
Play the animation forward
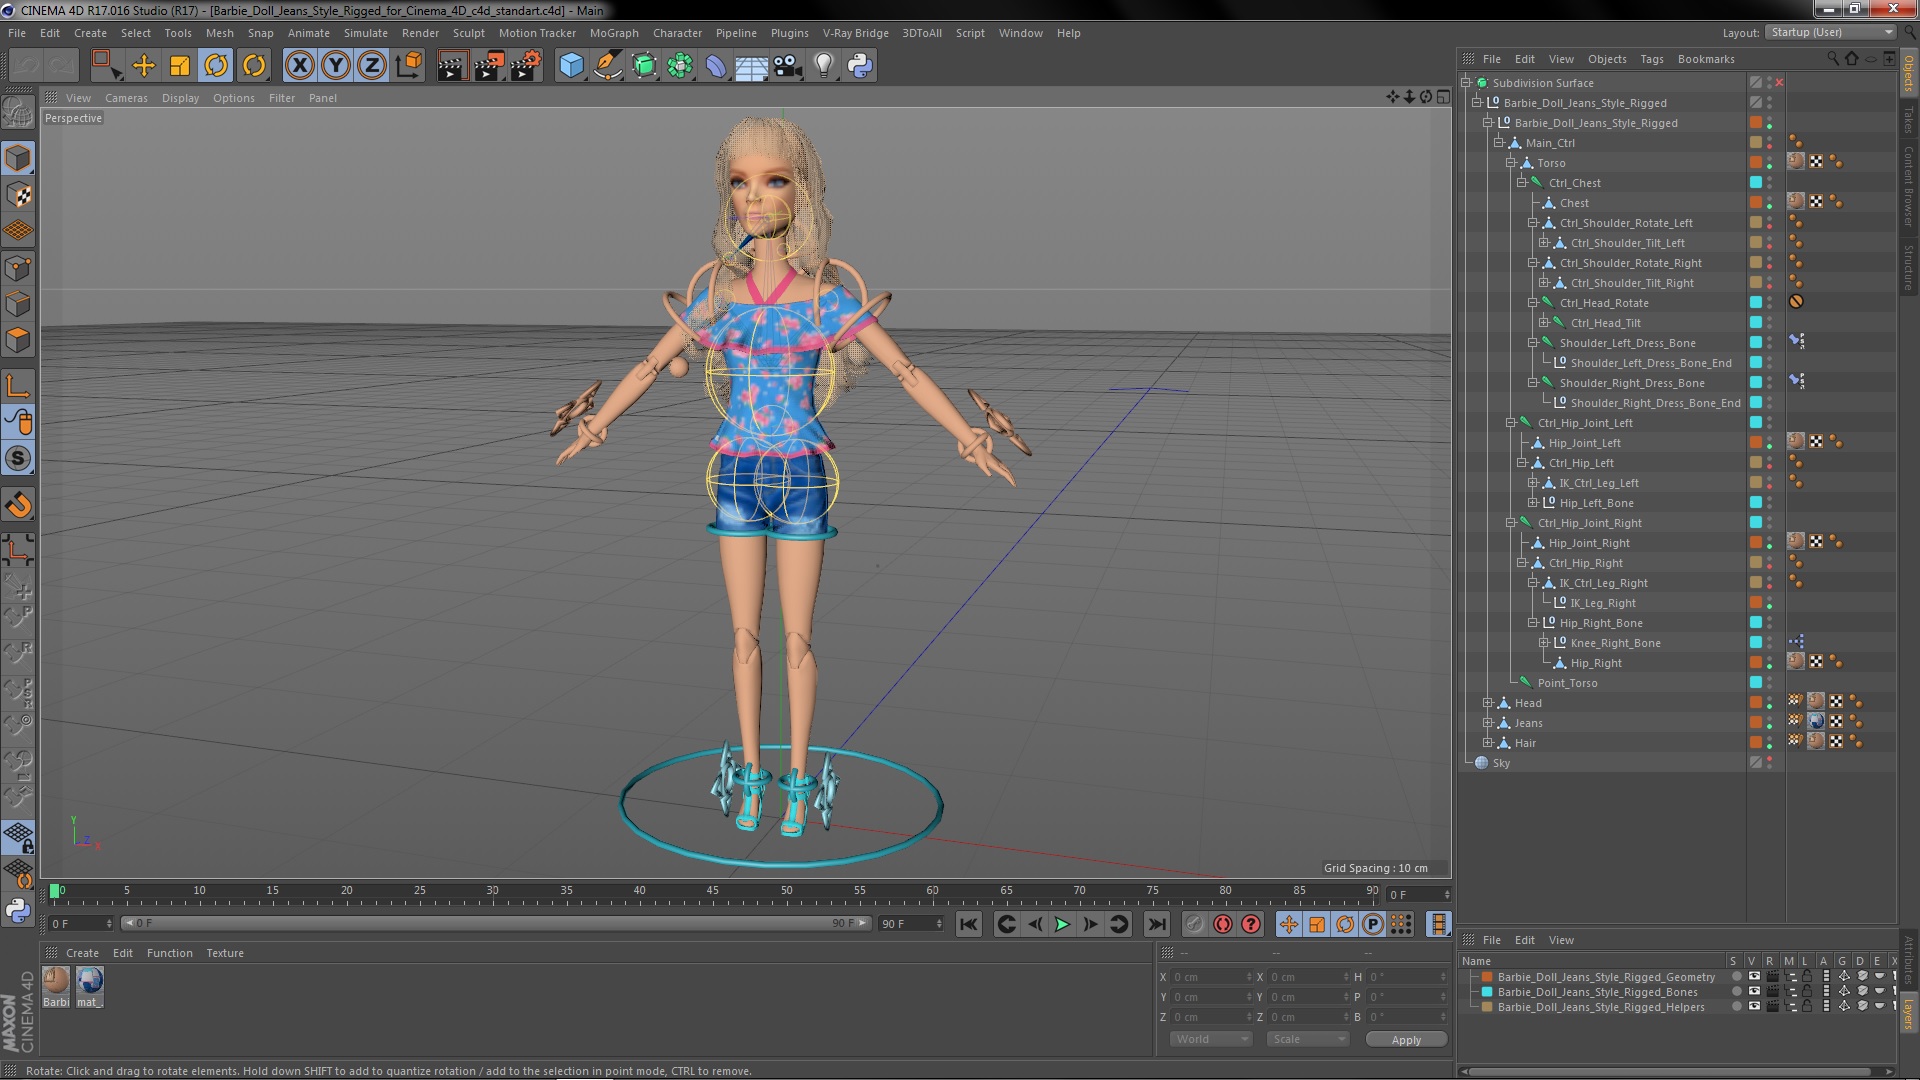[1063, 925]
